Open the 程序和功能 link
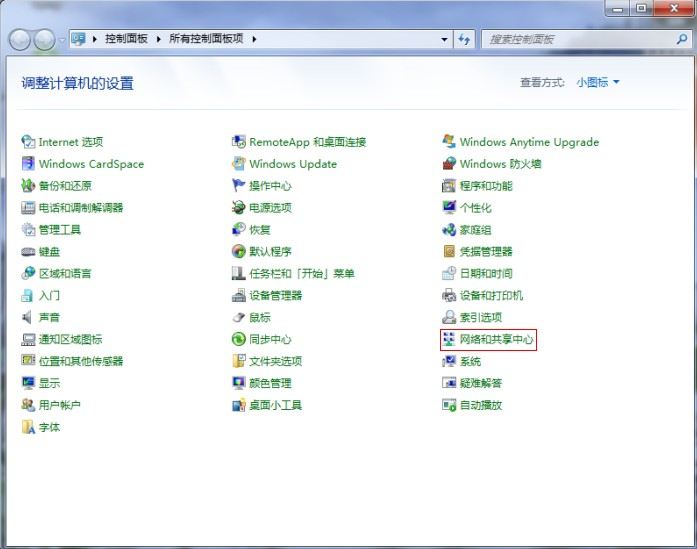This screenshot has height=549, width=697. [486, 186]
